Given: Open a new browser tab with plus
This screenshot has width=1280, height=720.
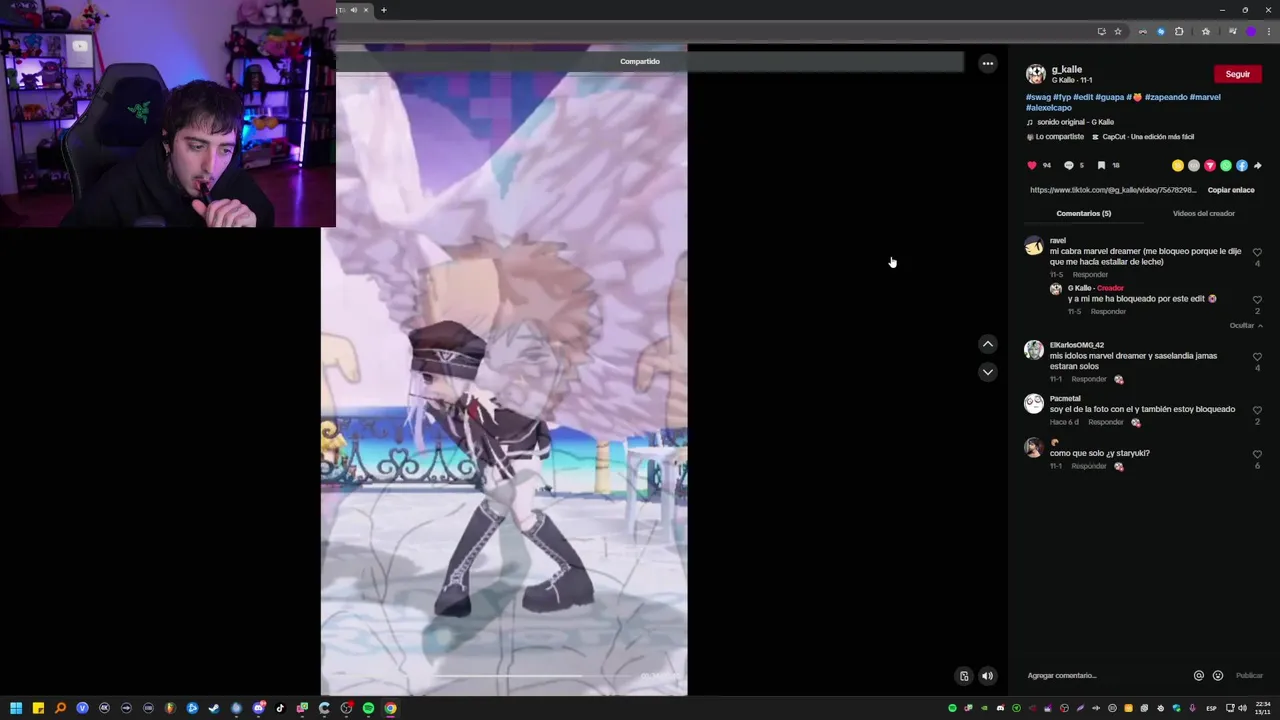Looking at the screenshot, I should 383,10.
